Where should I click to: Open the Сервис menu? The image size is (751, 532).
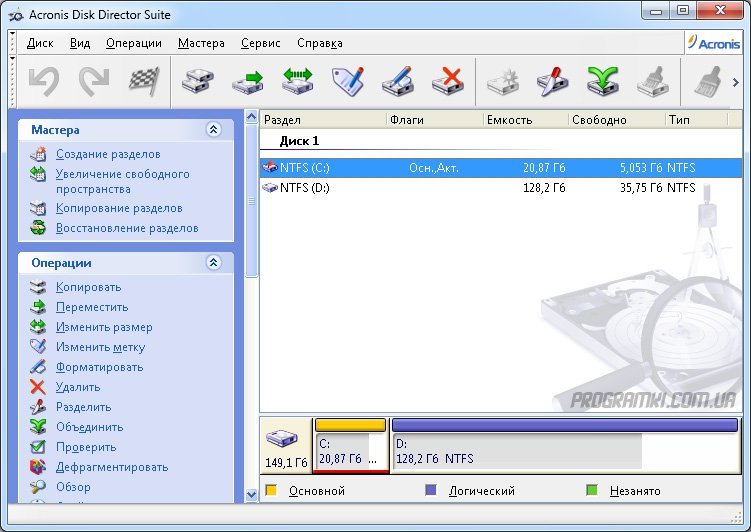[x=260, y=43]
